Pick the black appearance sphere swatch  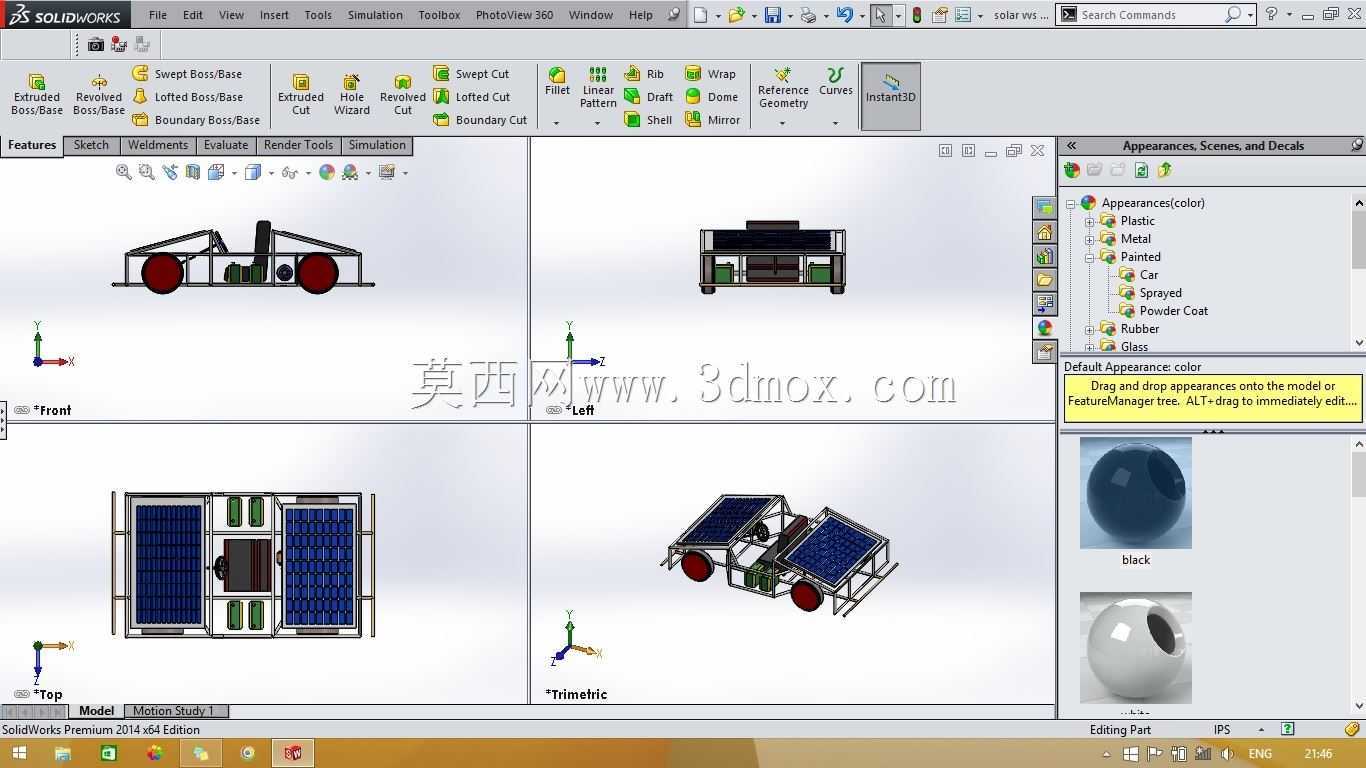point(1136,493)
